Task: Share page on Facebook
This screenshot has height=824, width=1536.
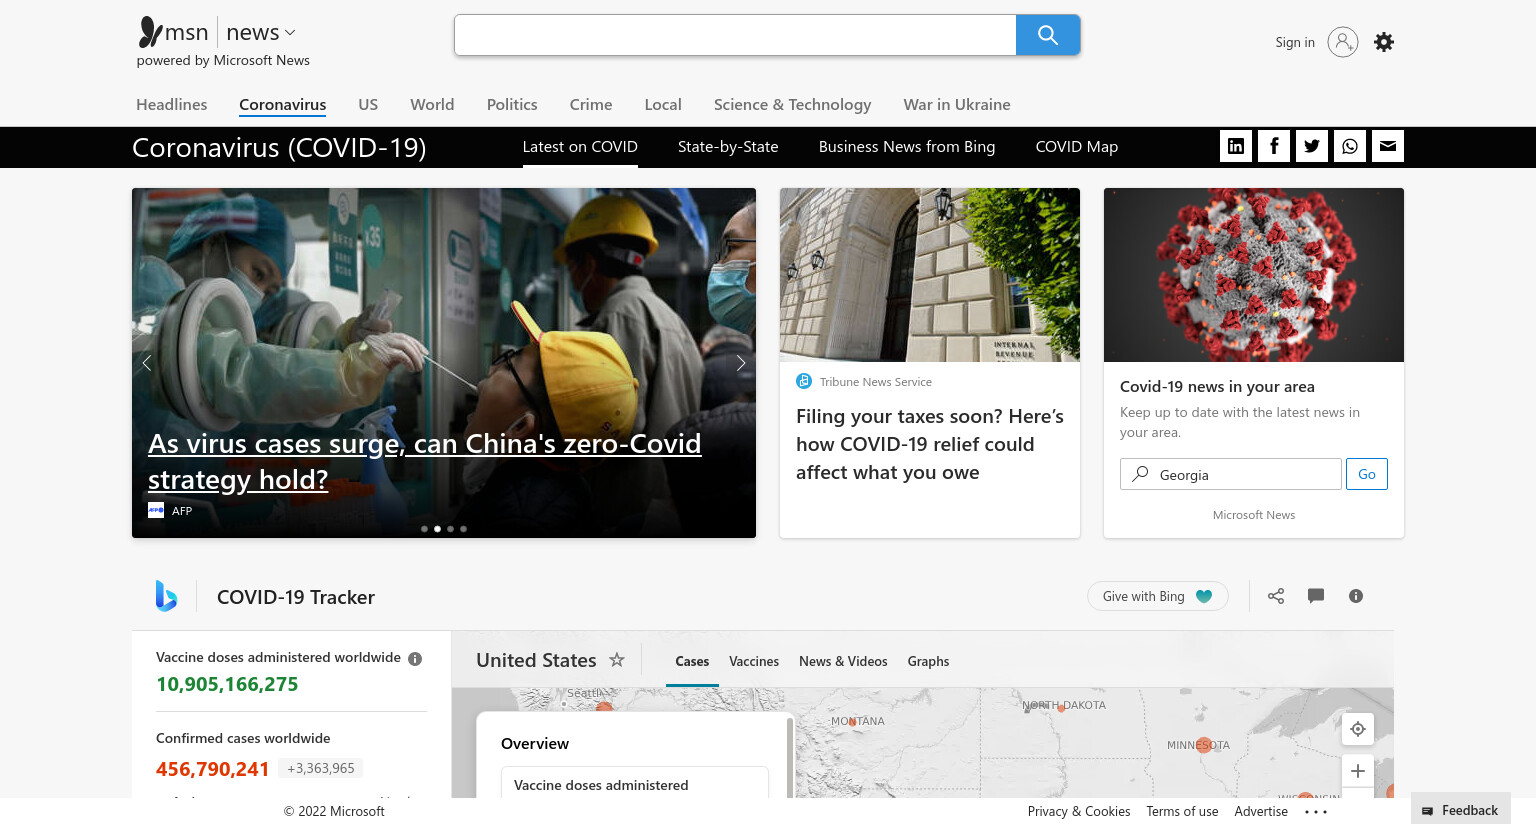Action: point(1274,146)
